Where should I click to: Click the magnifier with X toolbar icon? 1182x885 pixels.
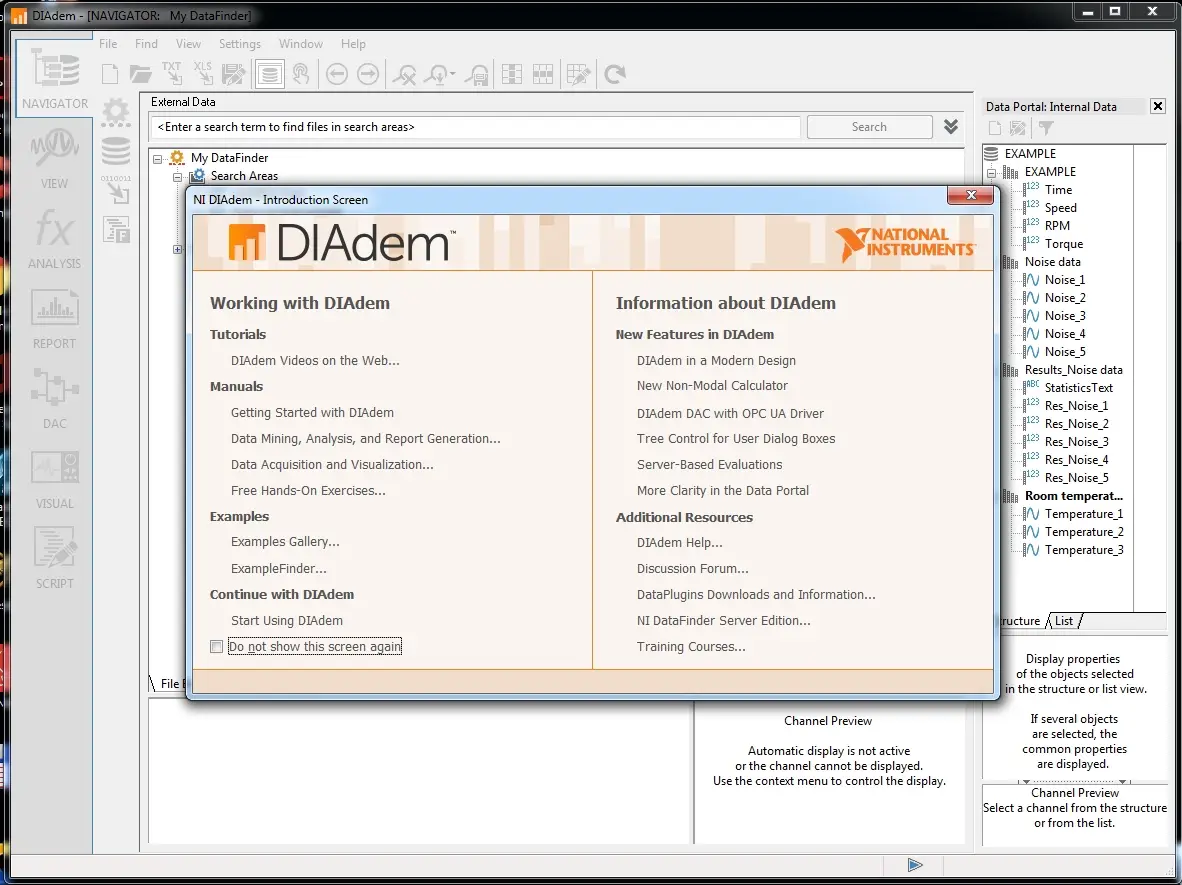pyautogui.click(x=405, y=74)
